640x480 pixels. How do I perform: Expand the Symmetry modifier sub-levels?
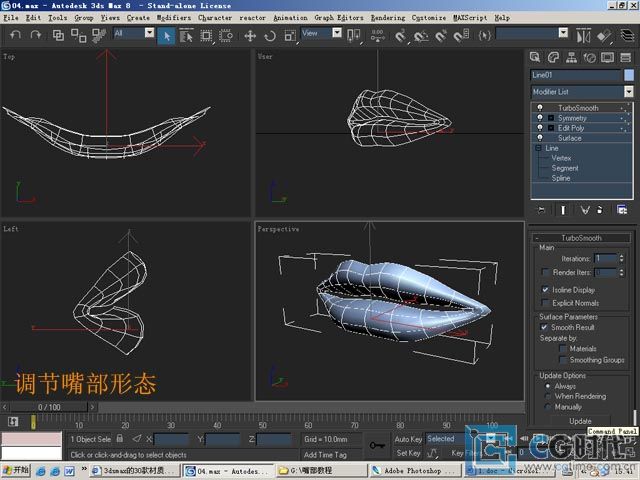coord(551,118)
